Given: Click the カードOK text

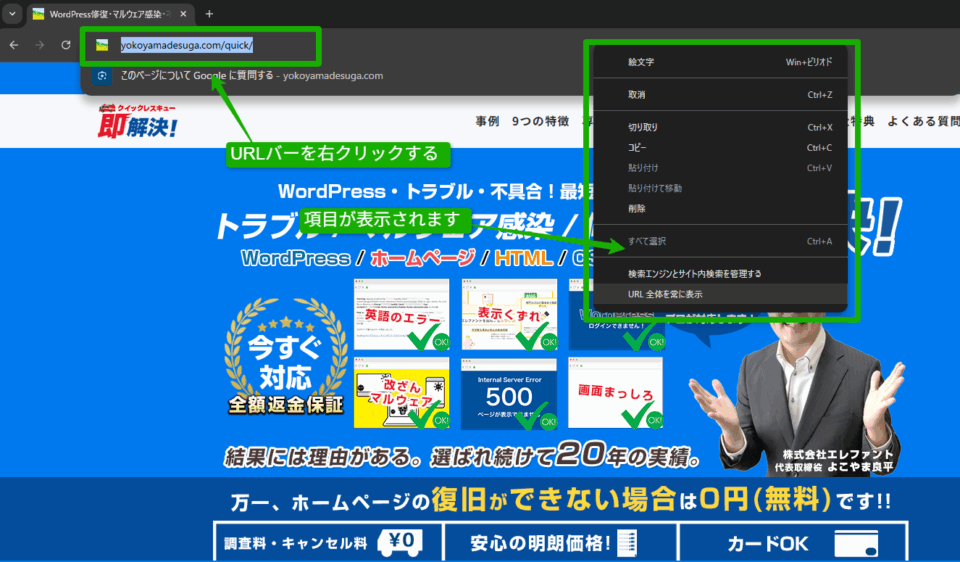Looking at the screenshot, I should click(768, 544).
